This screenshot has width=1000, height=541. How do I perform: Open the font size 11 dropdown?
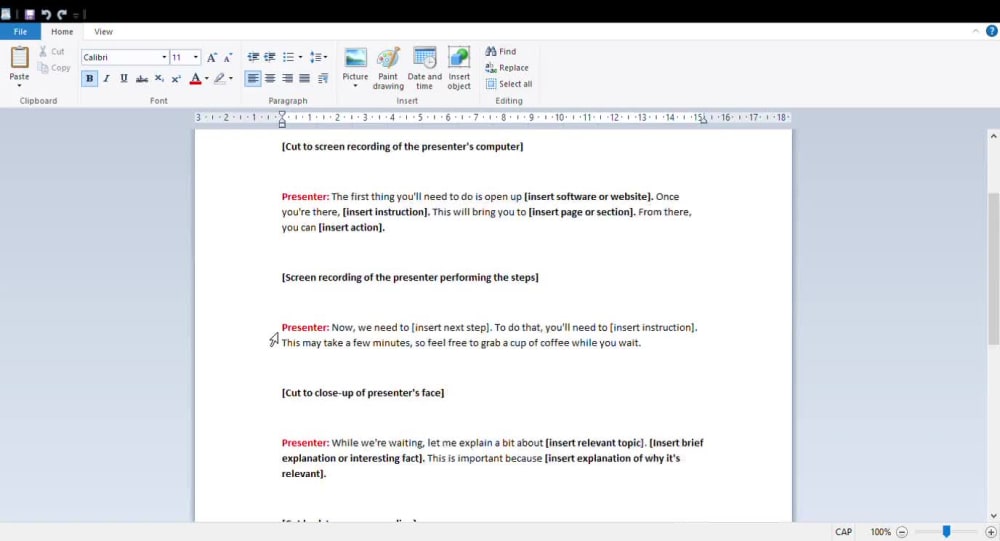point(196,57)
